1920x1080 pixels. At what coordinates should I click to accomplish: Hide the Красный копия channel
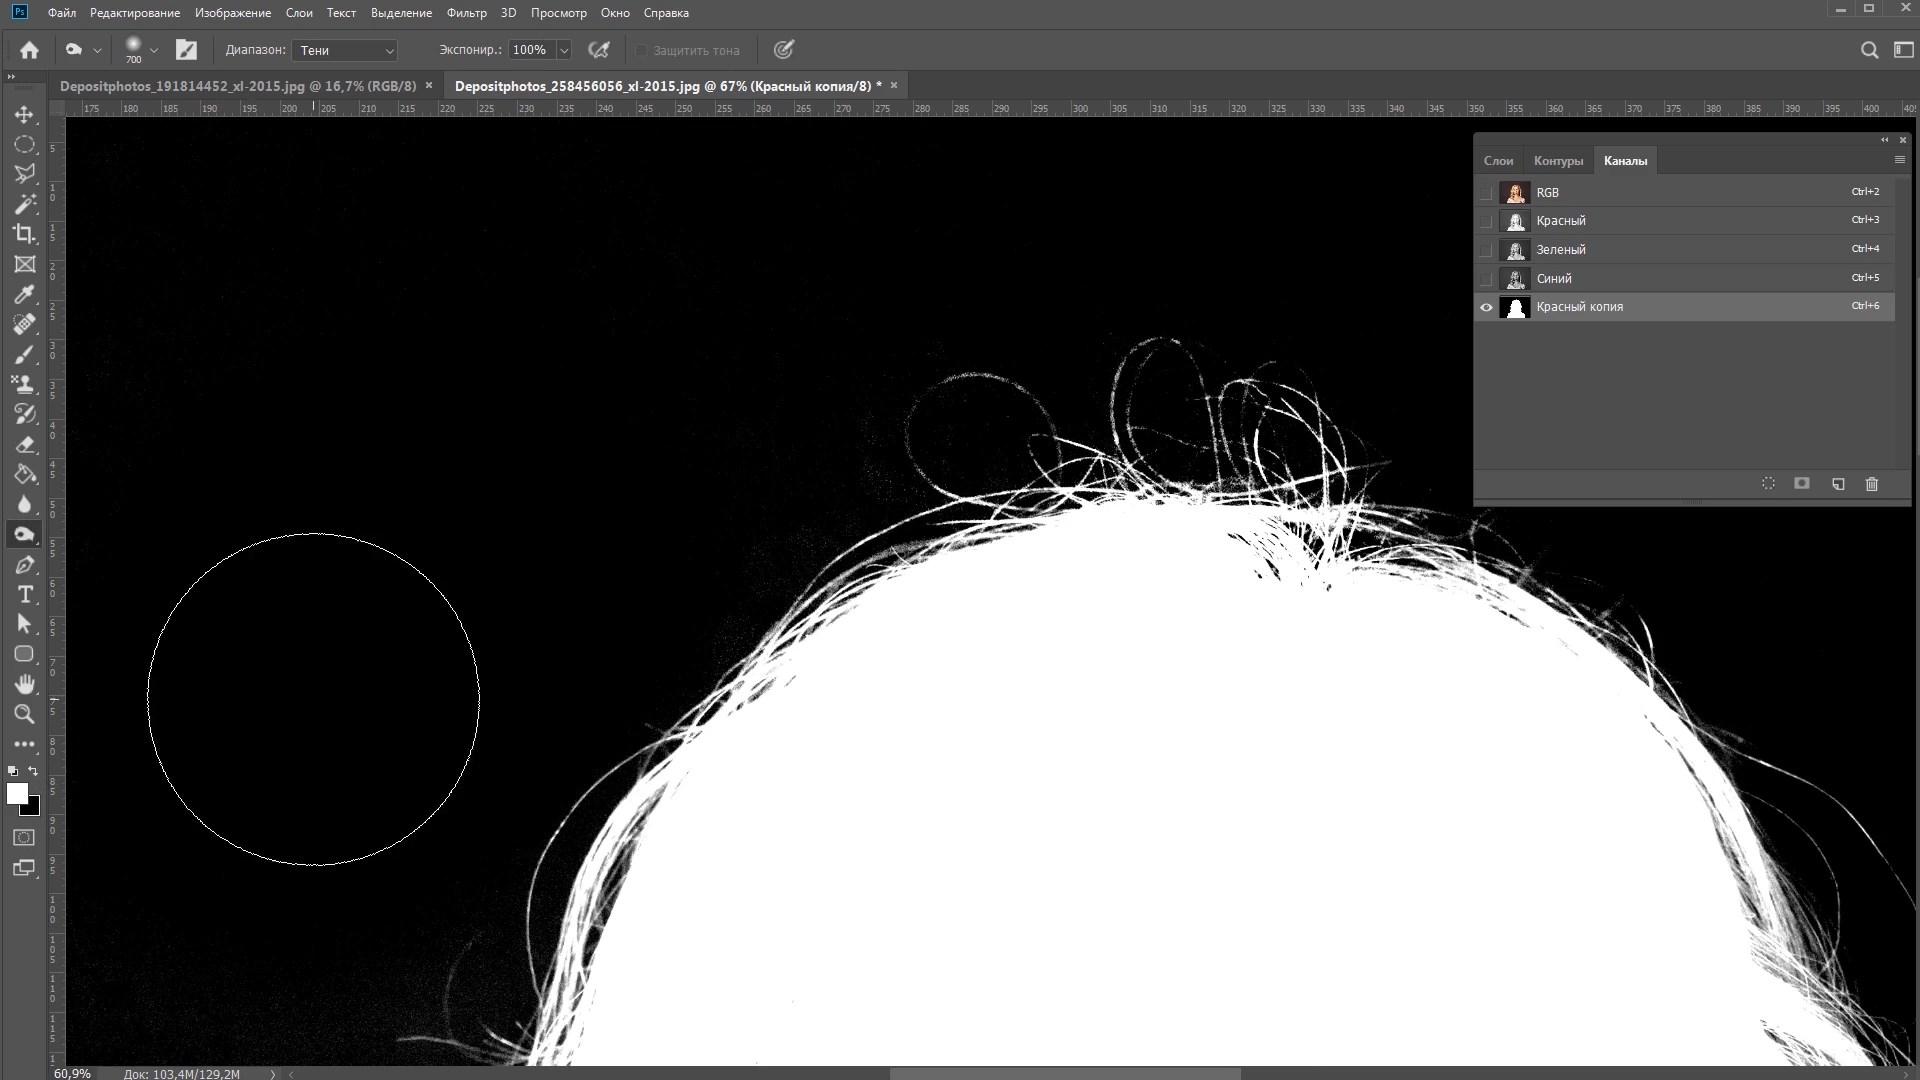click(x=1486, y=307)
